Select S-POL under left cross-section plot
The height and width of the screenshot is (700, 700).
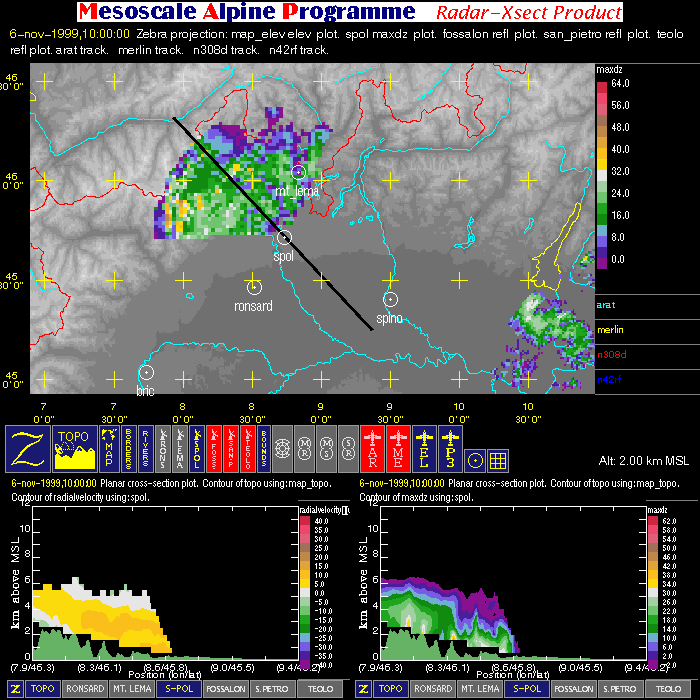coord(179,689)
